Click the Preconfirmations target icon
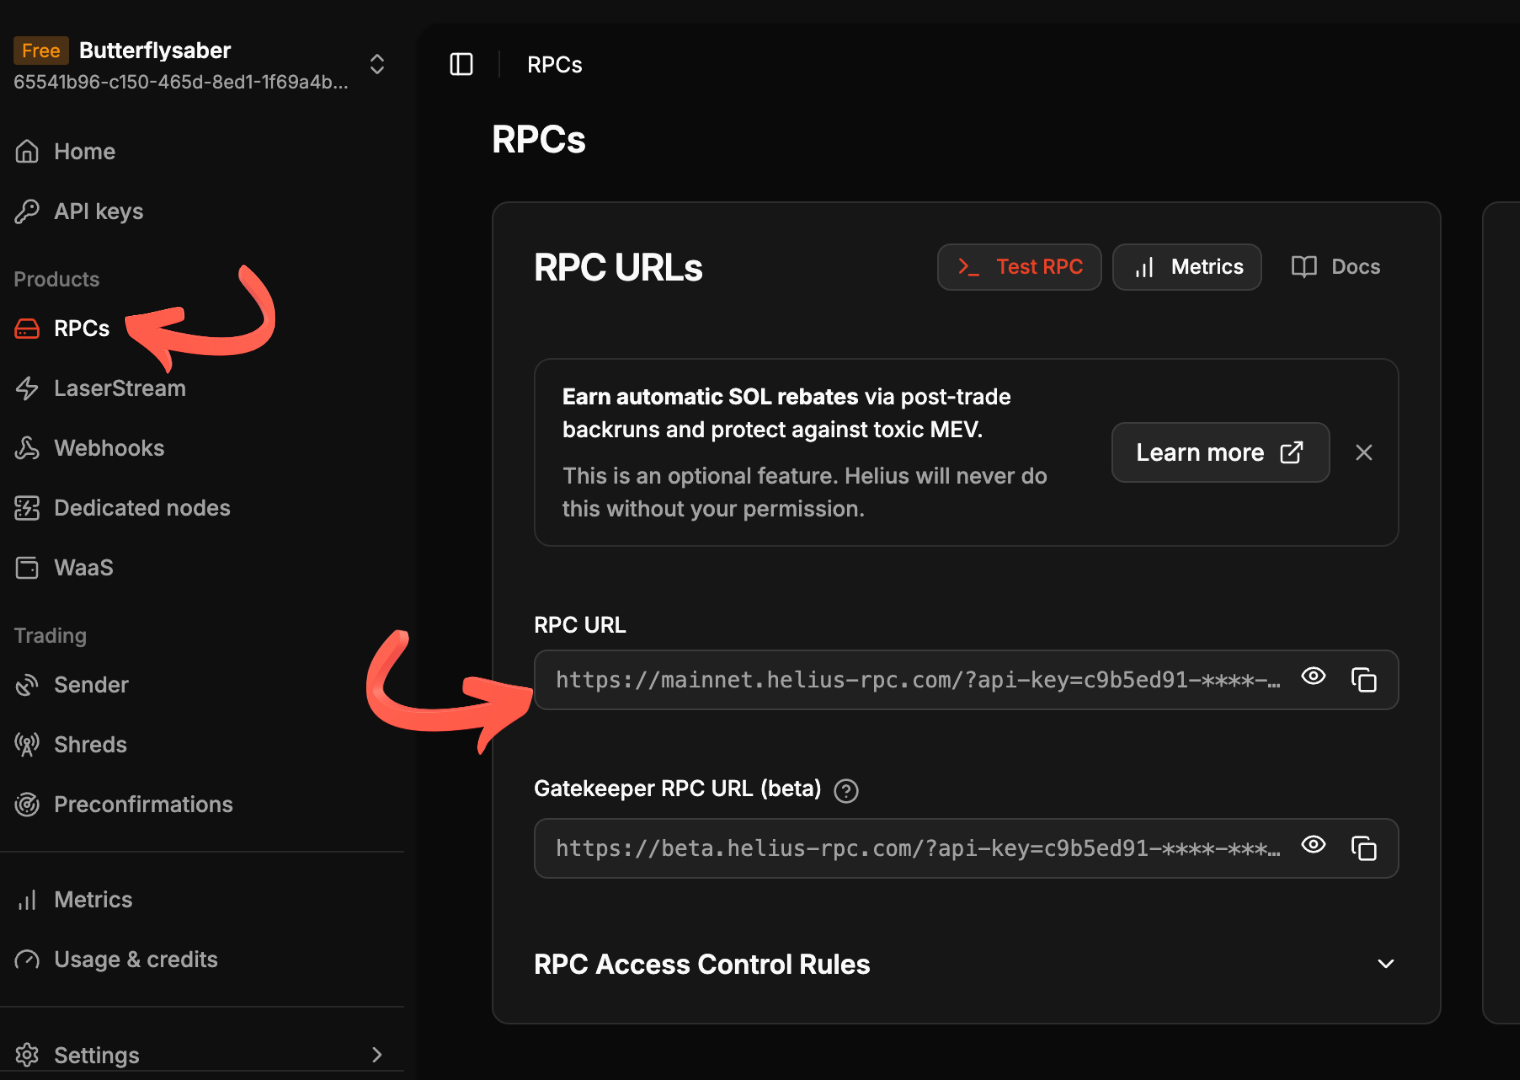The width and height of the screenshot is (1520, 1080). point(27,804)
